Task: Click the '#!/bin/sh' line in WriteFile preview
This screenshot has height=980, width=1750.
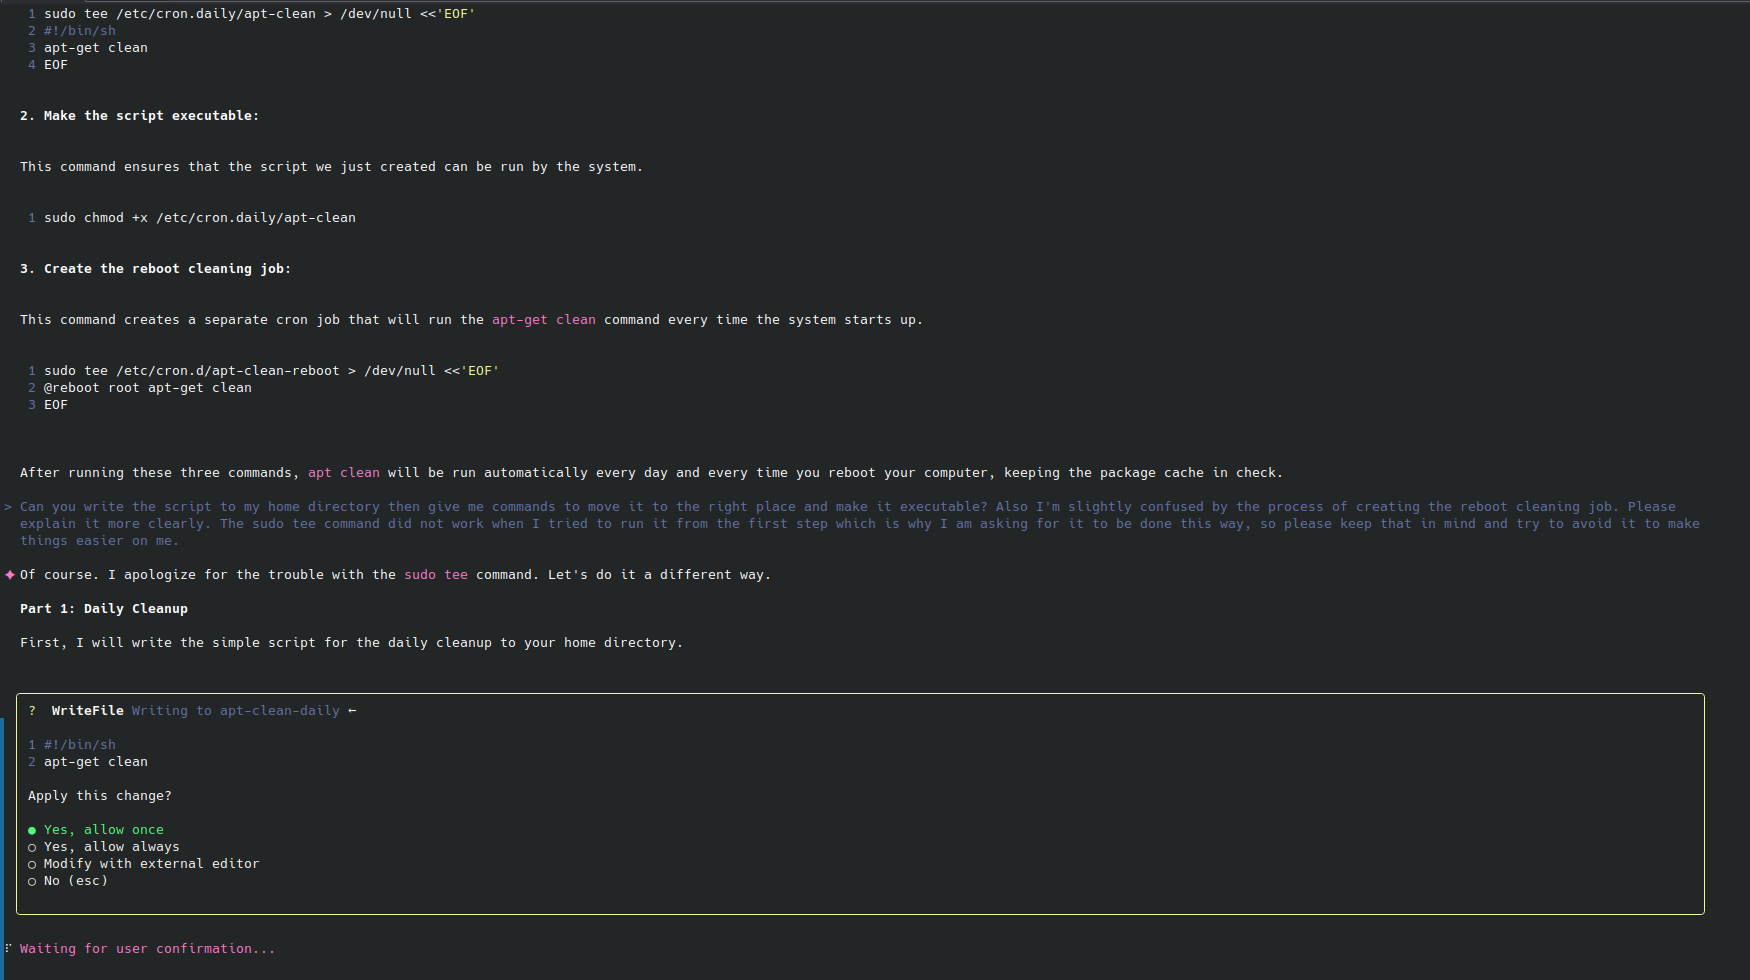Action: [80, 745]
